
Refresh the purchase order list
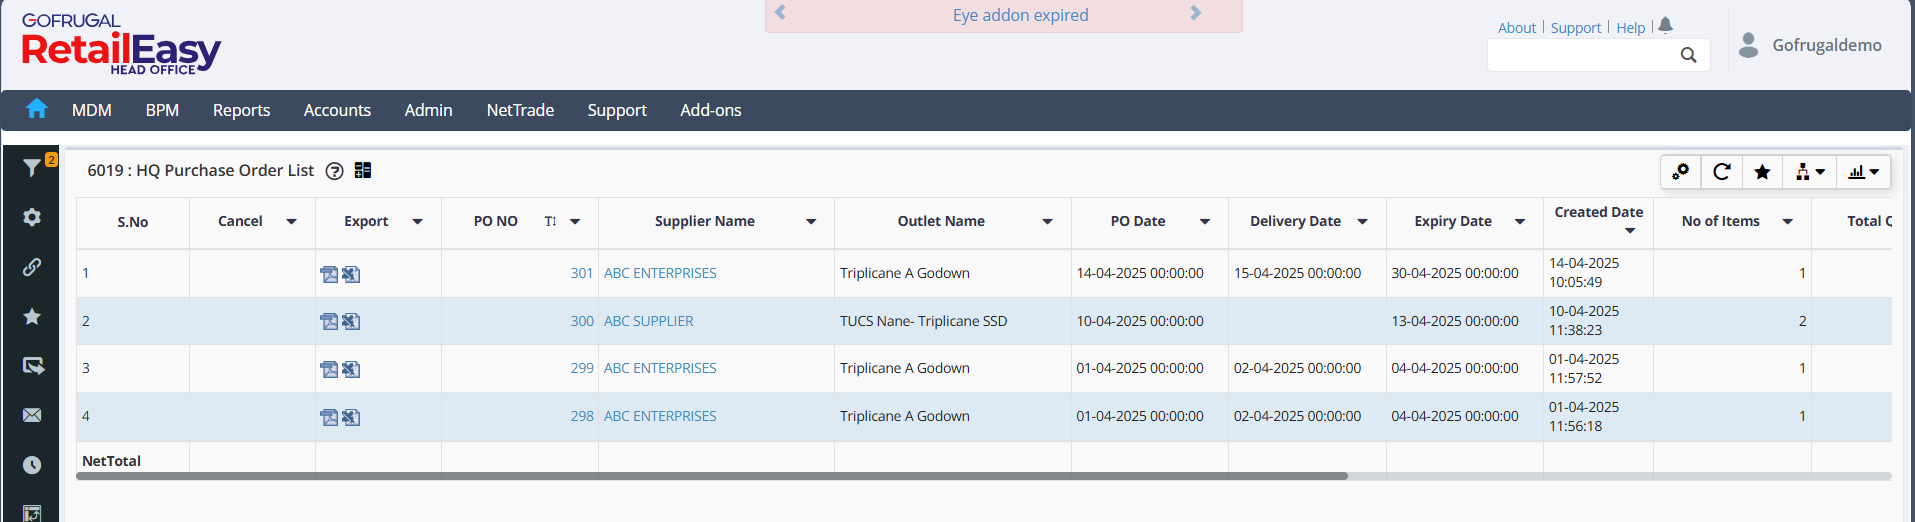(x=1721, y=172)
